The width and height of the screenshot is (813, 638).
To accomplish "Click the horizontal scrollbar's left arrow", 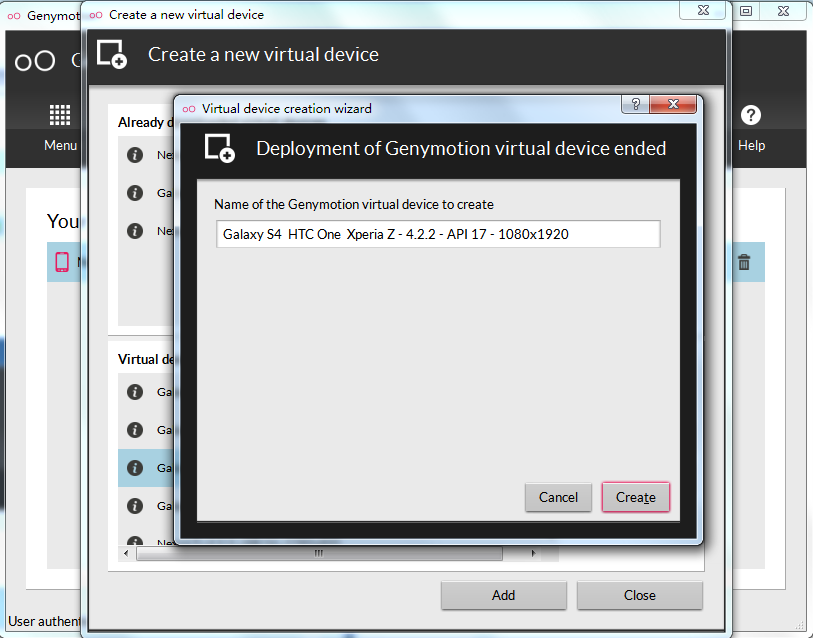I will (126, 553).
